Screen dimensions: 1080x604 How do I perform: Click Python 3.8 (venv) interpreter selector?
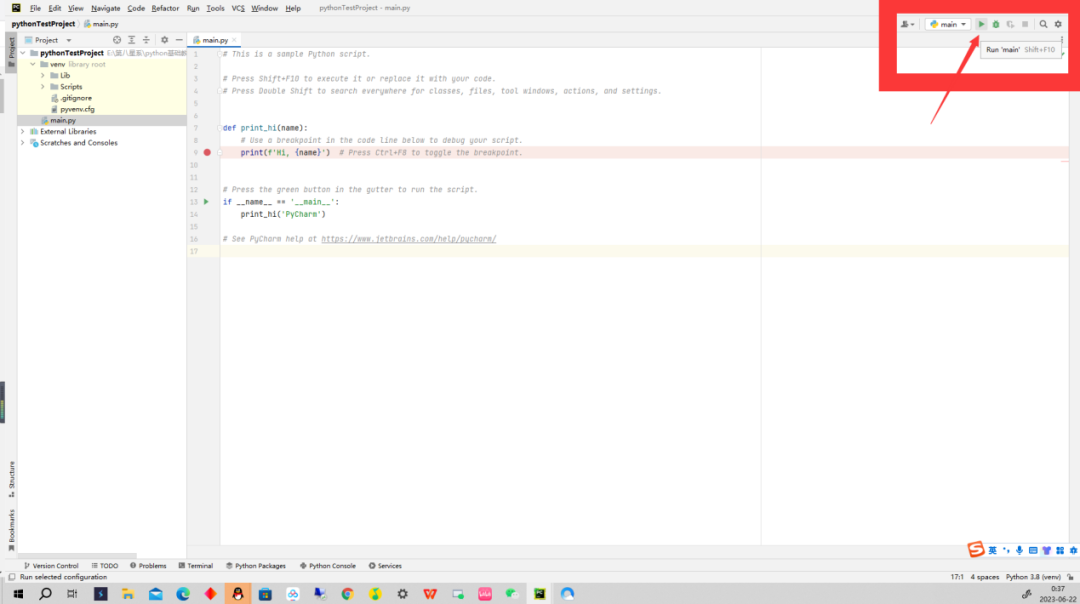tap(1033, 577)
